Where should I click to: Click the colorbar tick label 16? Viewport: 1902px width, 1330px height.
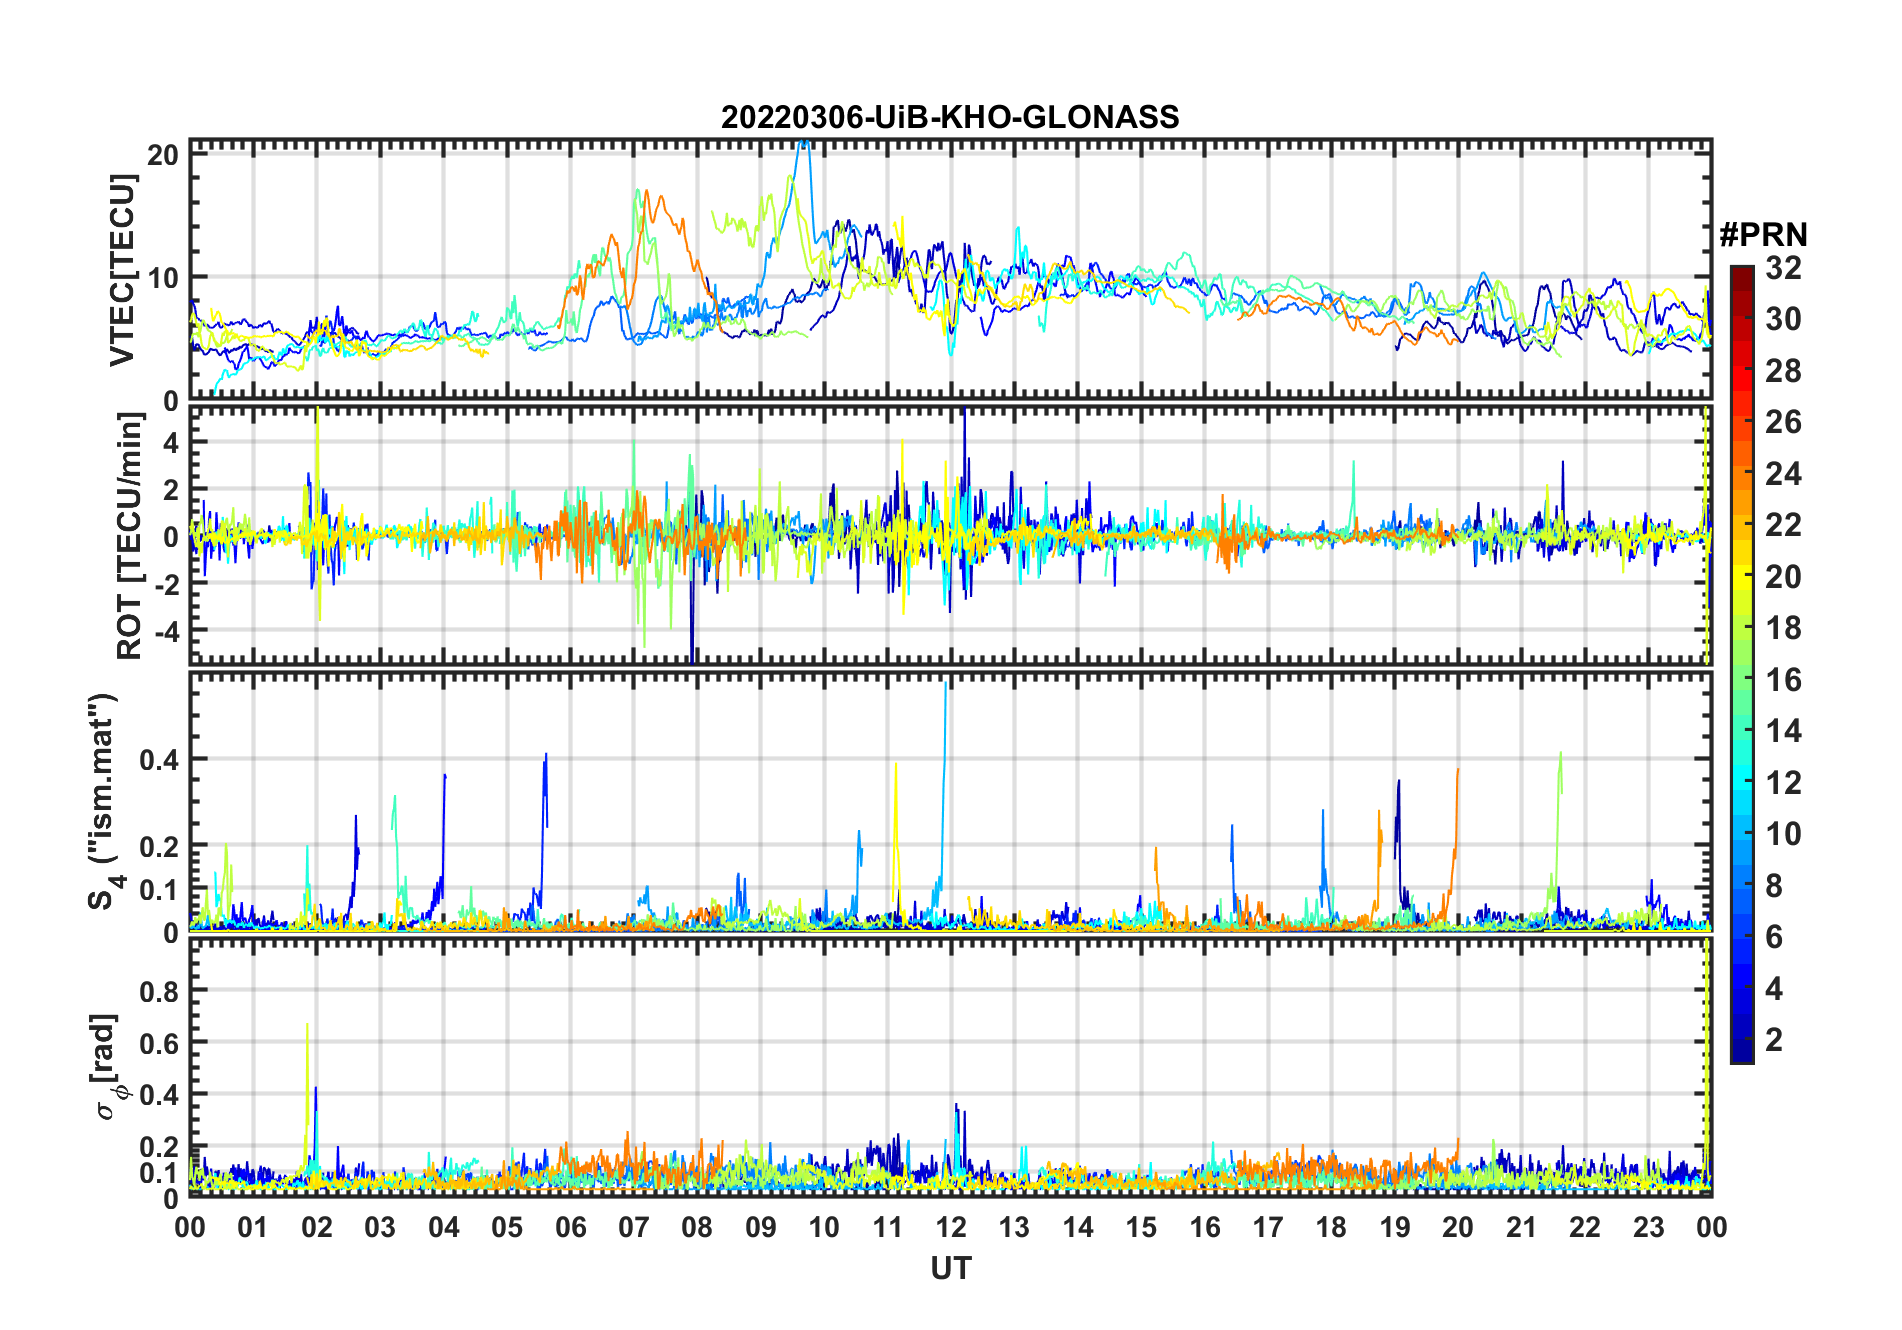[x=1783, y=680]
